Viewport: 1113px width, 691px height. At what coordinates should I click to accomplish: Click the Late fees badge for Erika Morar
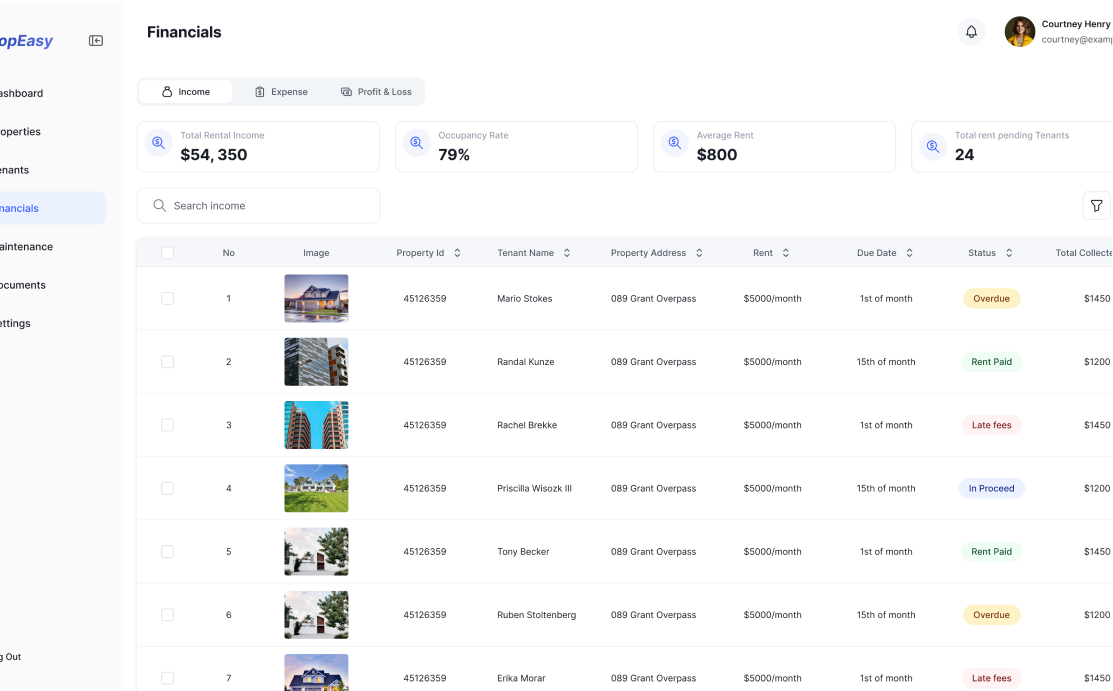pyautogui.click(x=991, y=678)
